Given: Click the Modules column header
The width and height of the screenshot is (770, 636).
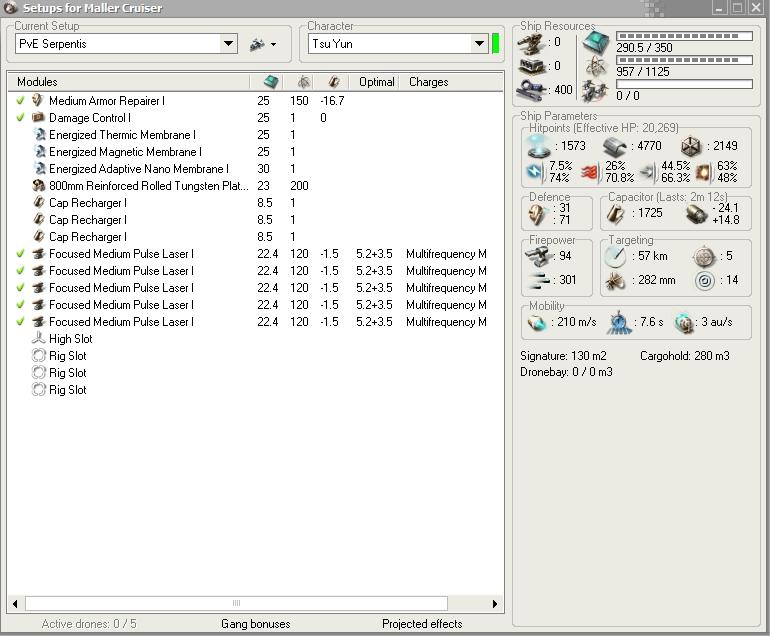Looking at the screenshot, I should tap(37, 82).
